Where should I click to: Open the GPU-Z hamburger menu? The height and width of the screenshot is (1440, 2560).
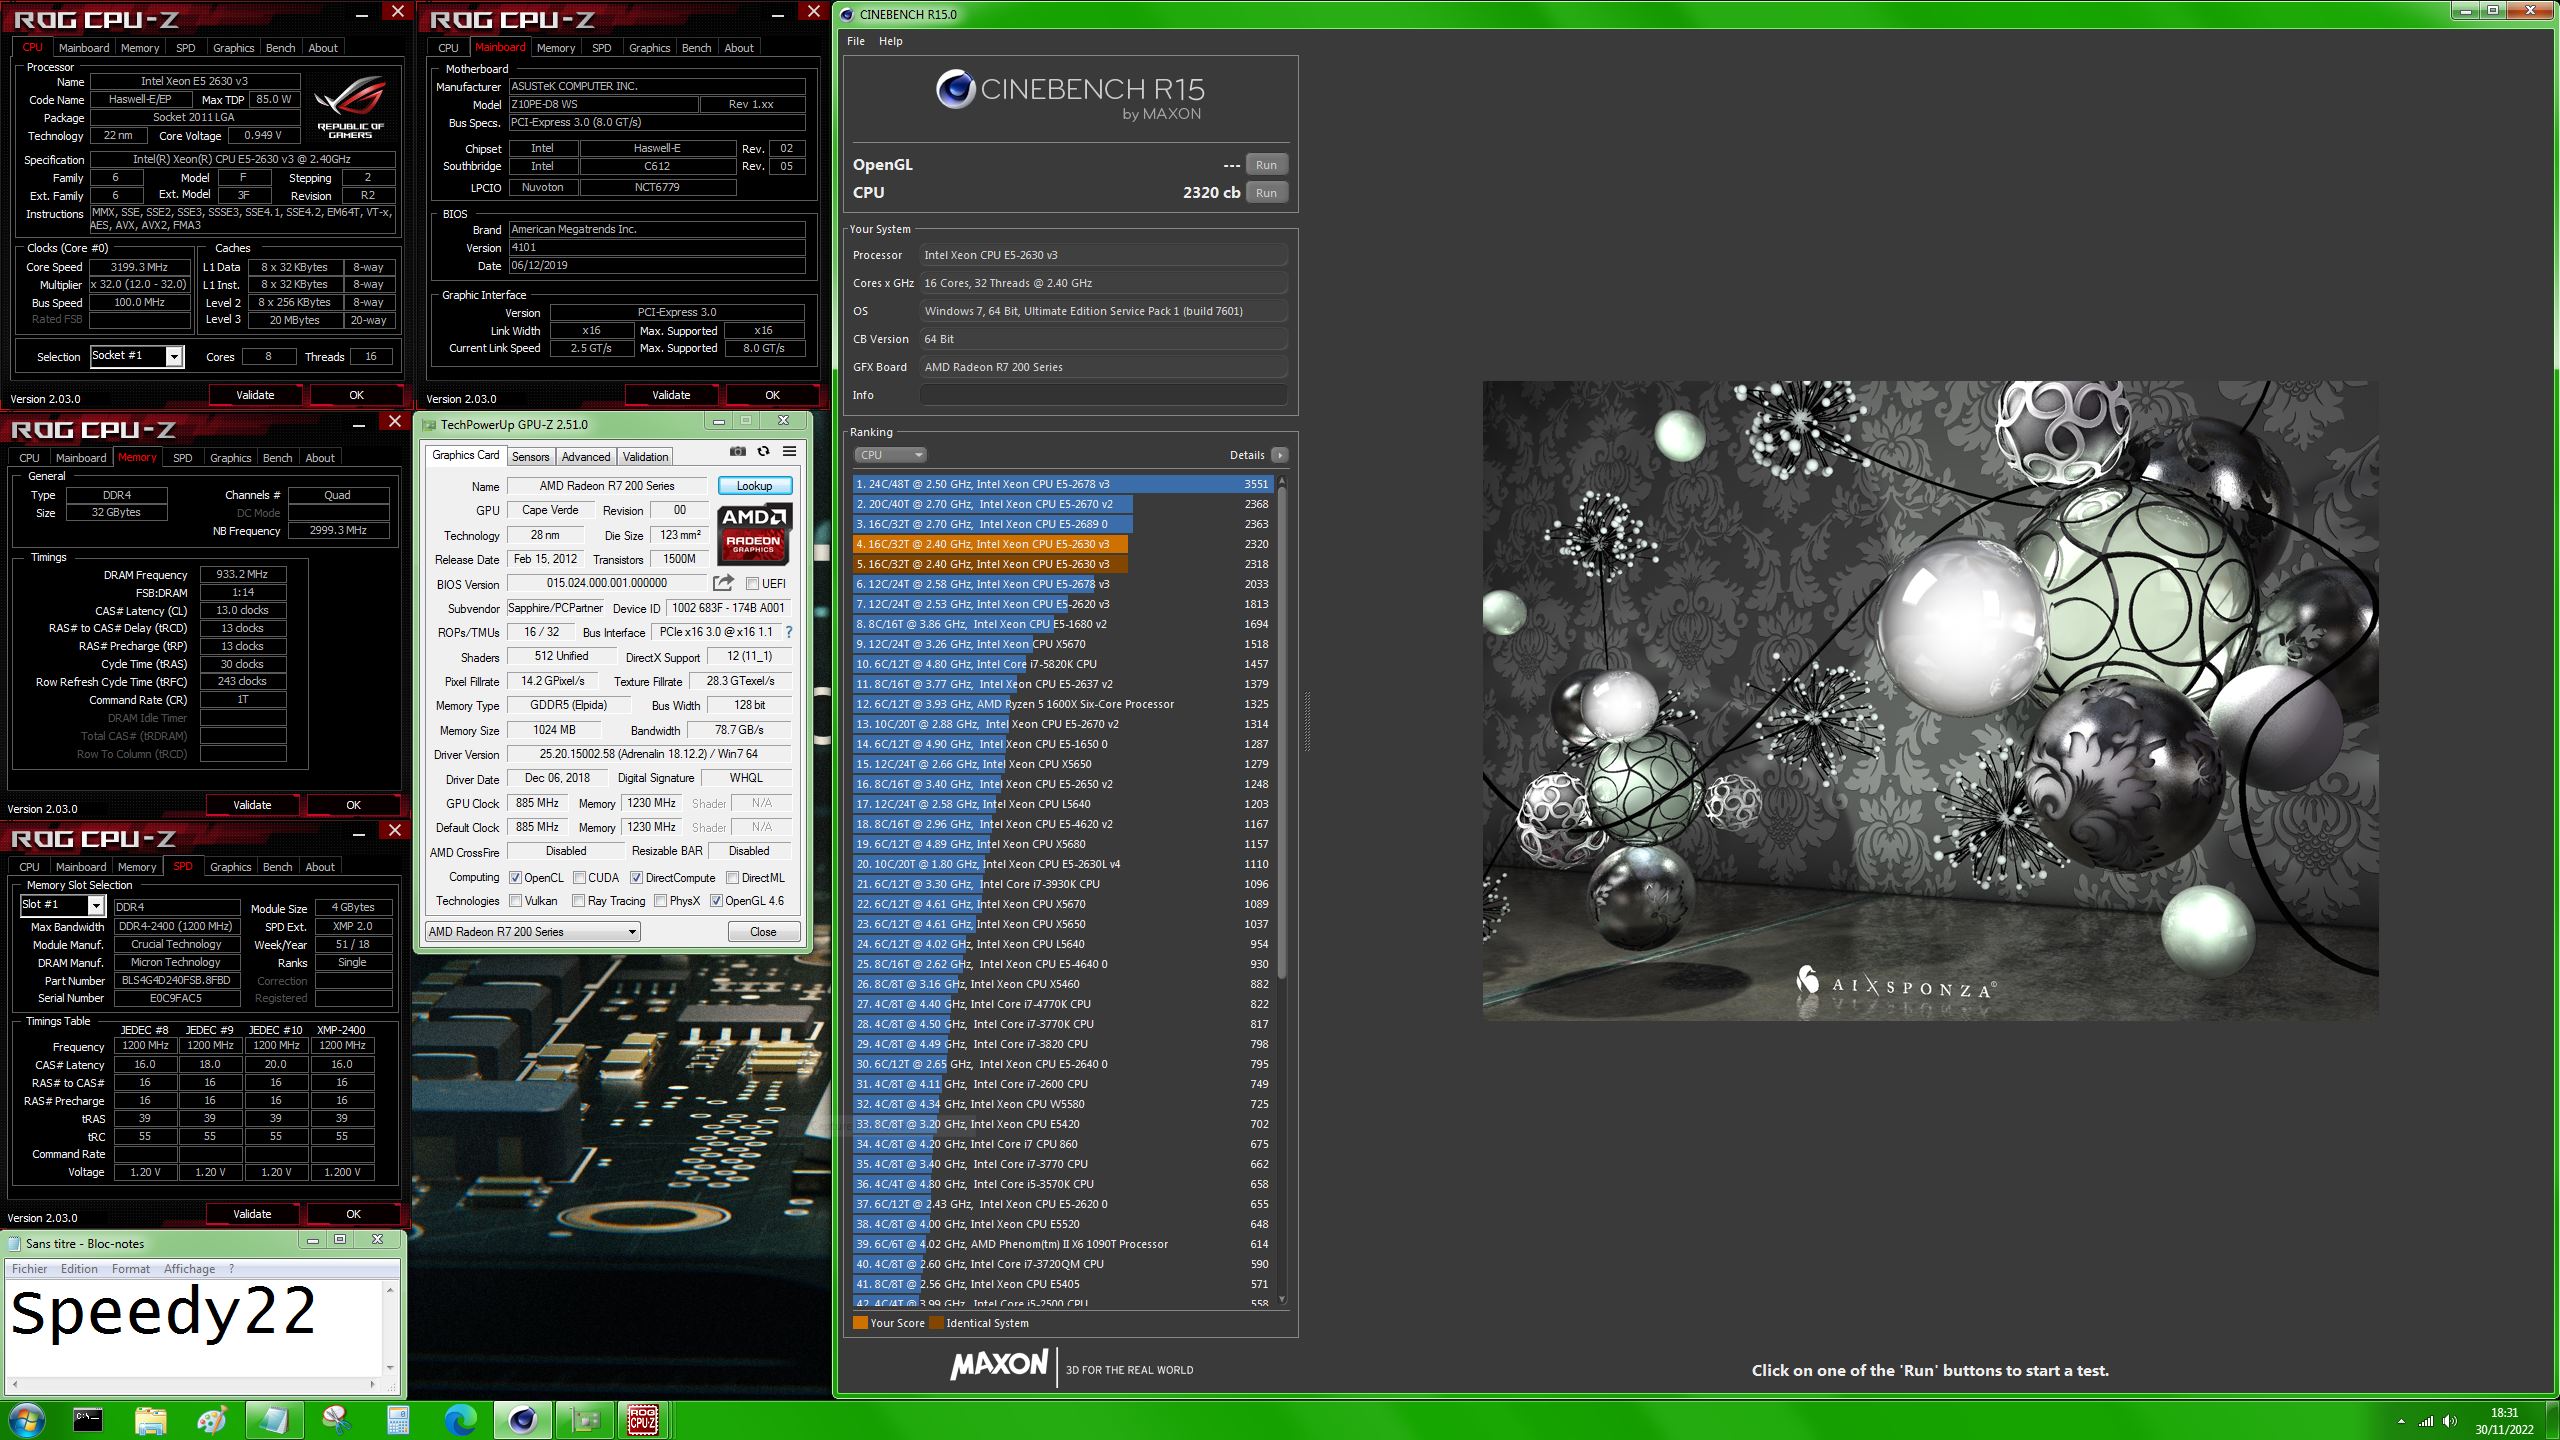click(789, 452)
